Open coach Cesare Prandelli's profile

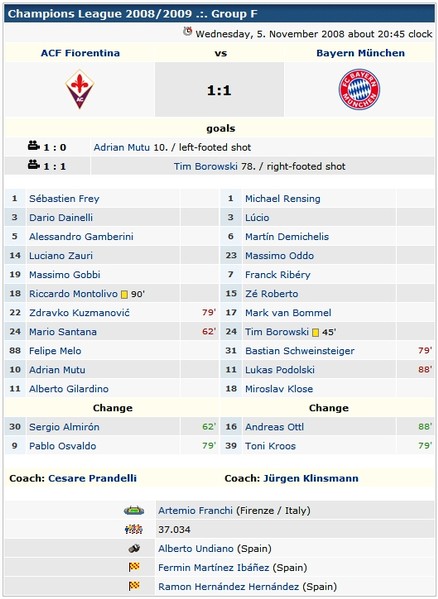pos(92,478)
